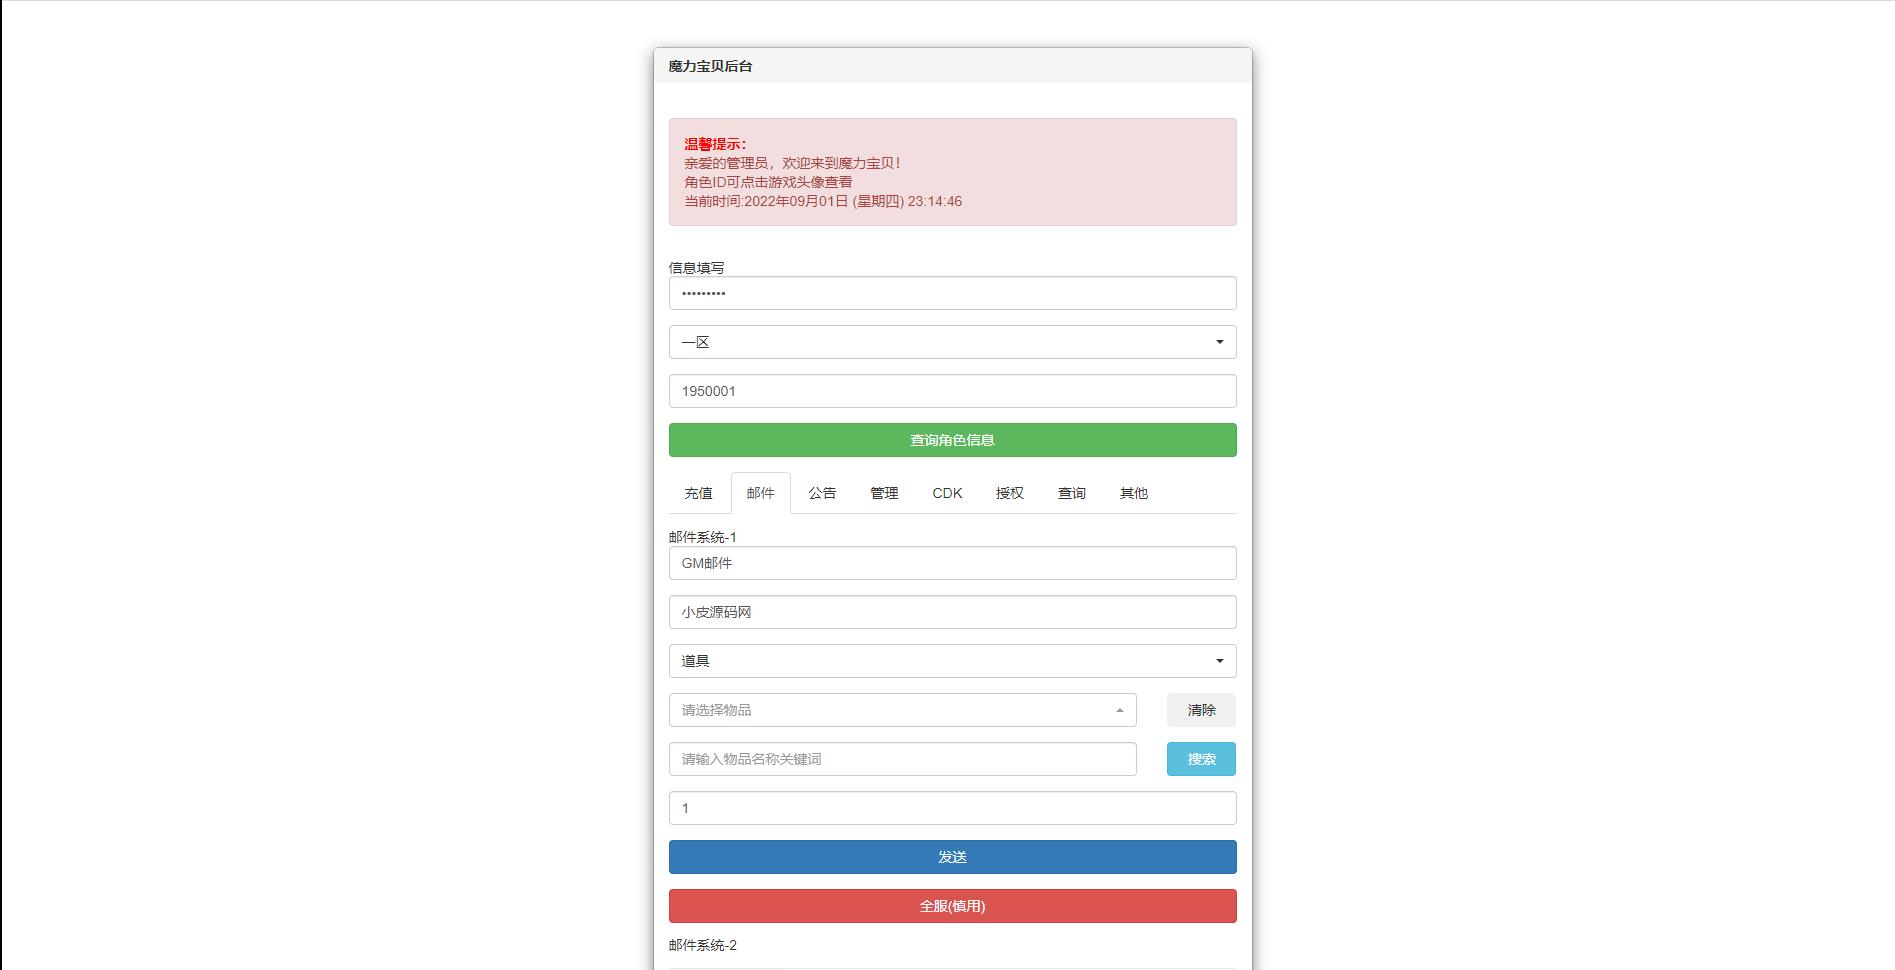The height and width of the screenshot is (970, 1895).
Task: Open the 道具 mail type dropdown
Action: 952,660
